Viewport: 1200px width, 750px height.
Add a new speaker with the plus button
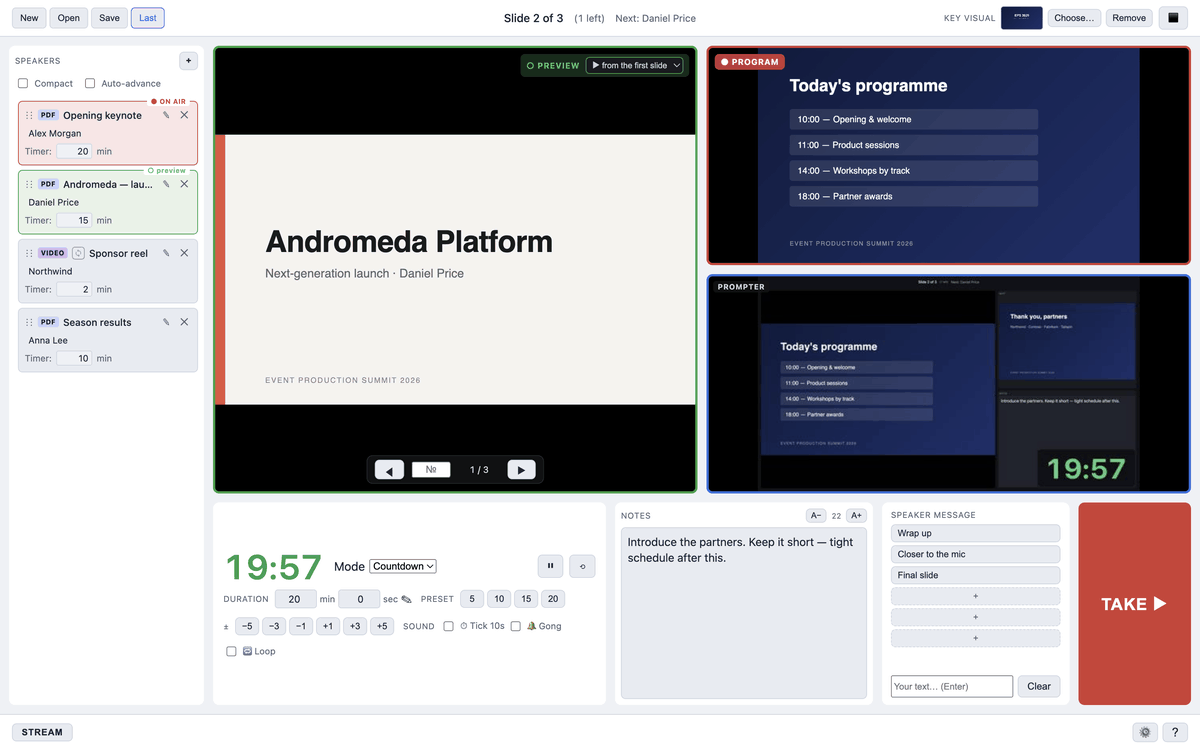point(188,61)
